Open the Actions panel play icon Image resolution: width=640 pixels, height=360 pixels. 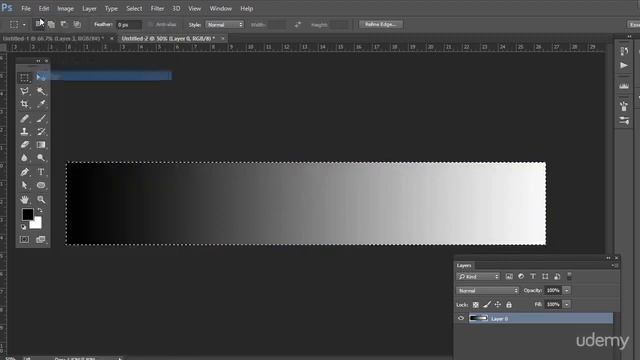pos(624,65)
